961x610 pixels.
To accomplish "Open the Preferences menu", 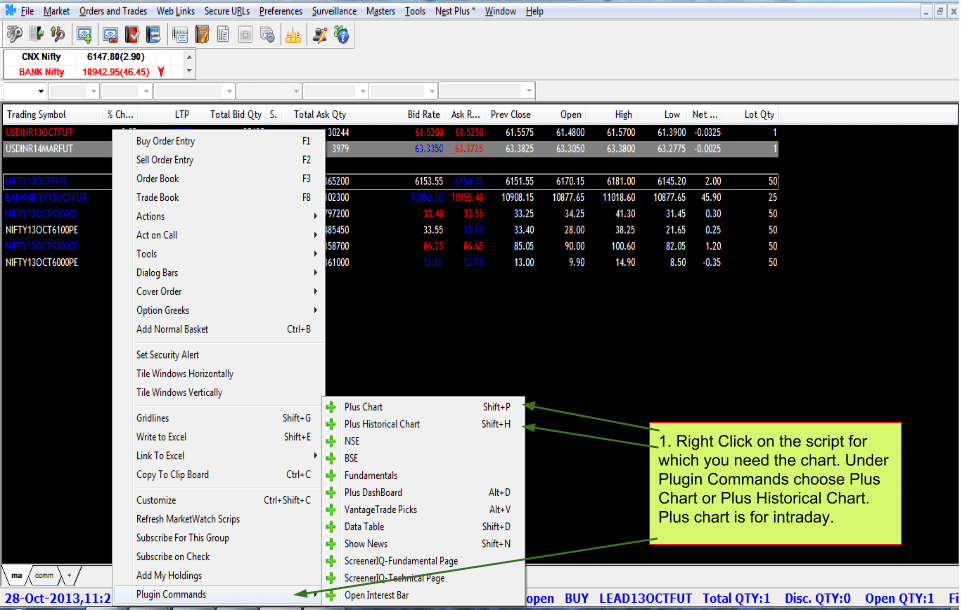I will [x=281, y=11].
